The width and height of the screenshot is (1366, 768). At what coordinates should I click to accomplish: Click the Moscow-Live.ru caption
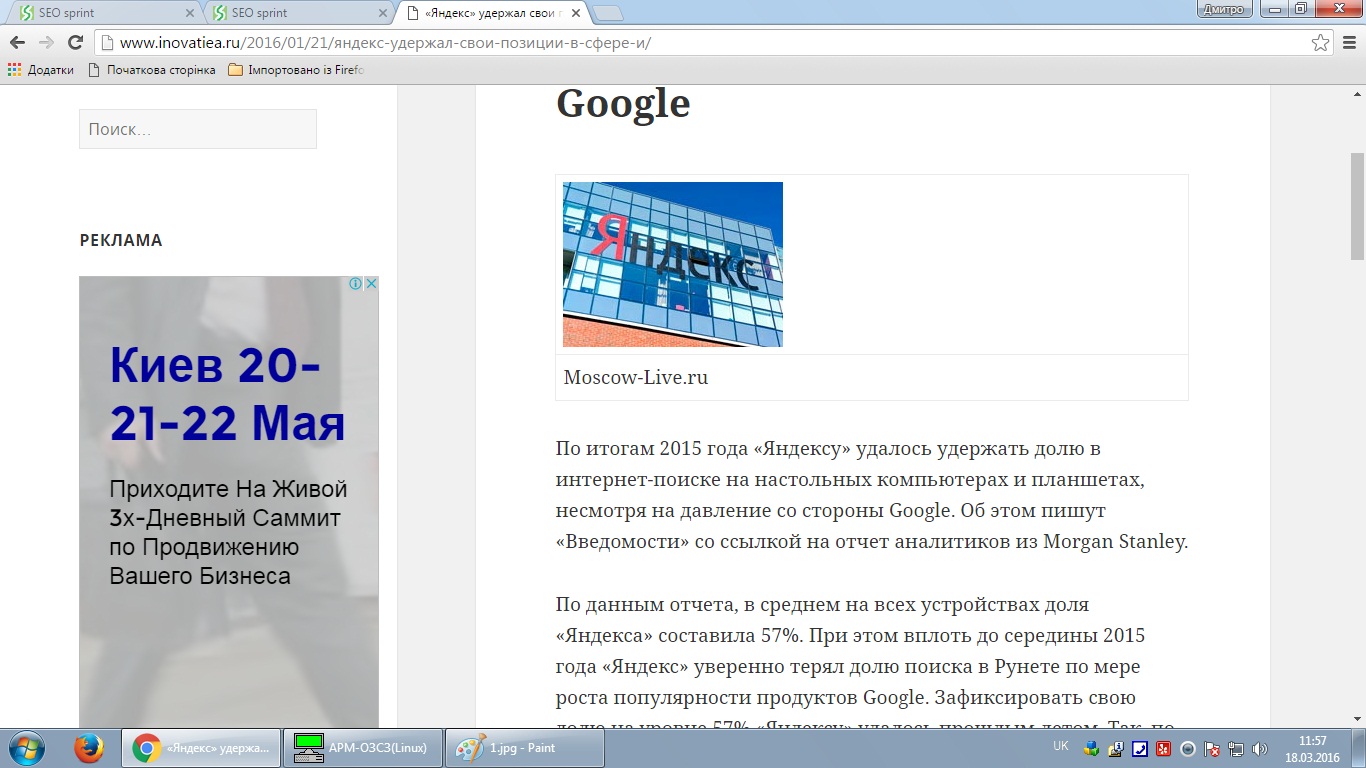636,378
